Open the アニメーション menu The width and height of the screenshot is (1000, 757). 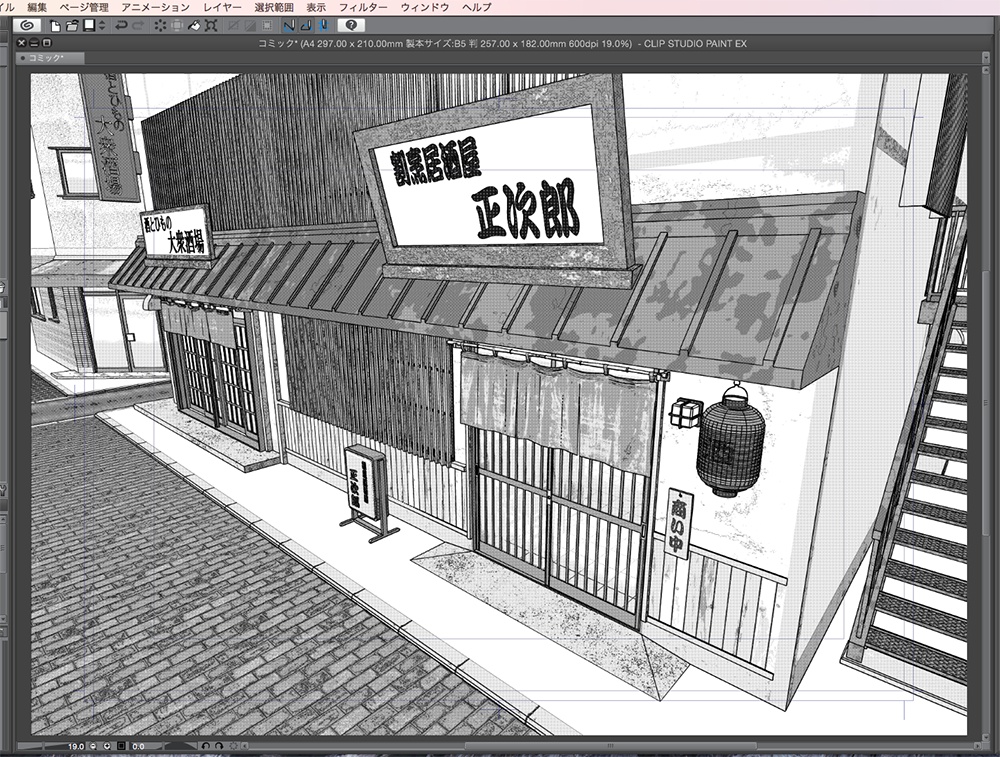point(155,7)
